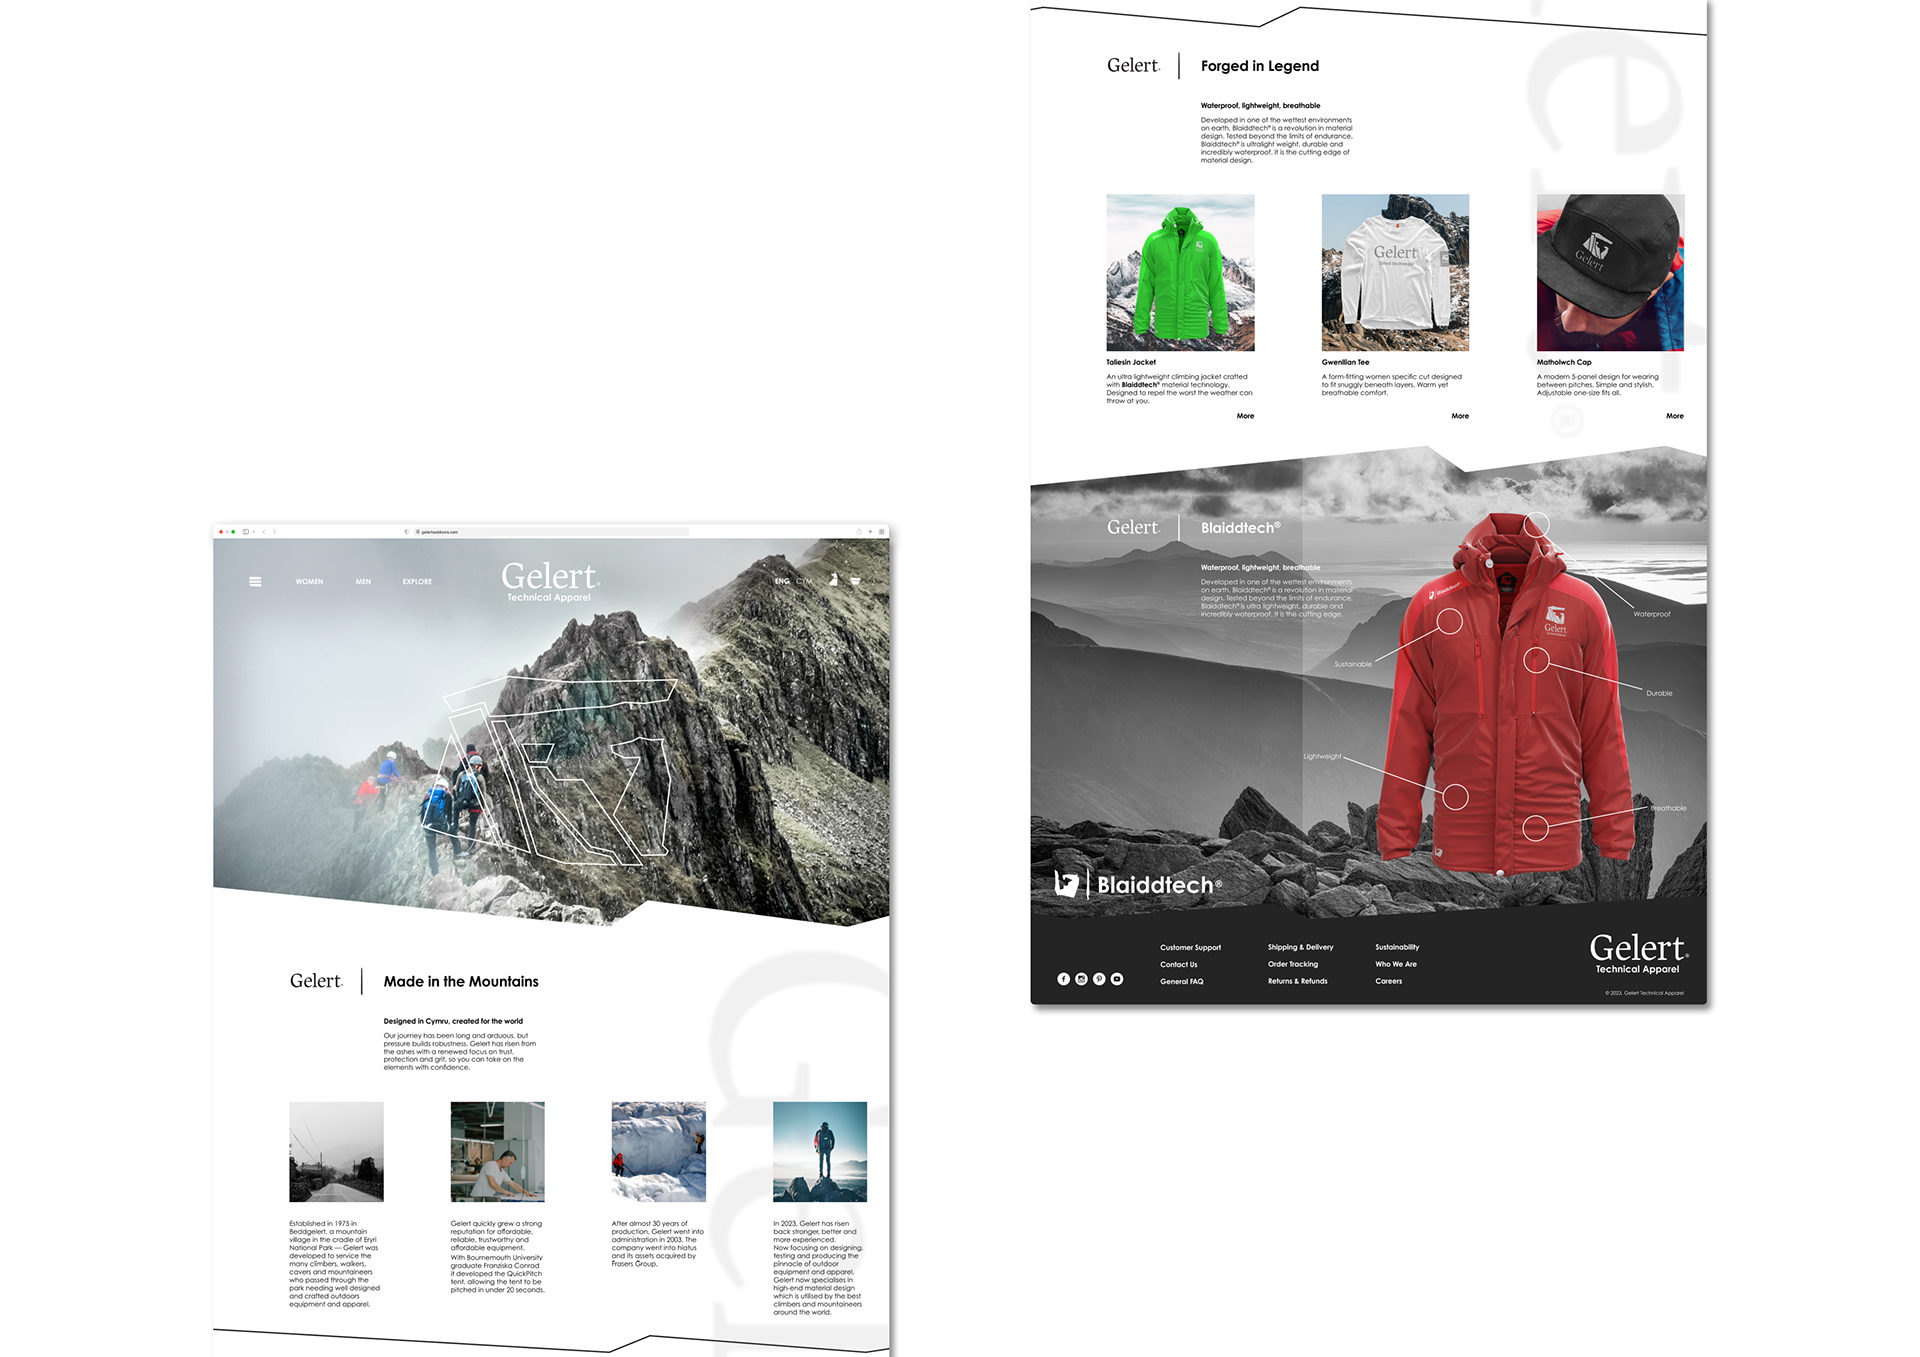The height and width of the screenshot is (1357, 1920).
Task: Click the 'Made in the Mountains' heading
Action: pyautogui.click(x=461, y=982)
